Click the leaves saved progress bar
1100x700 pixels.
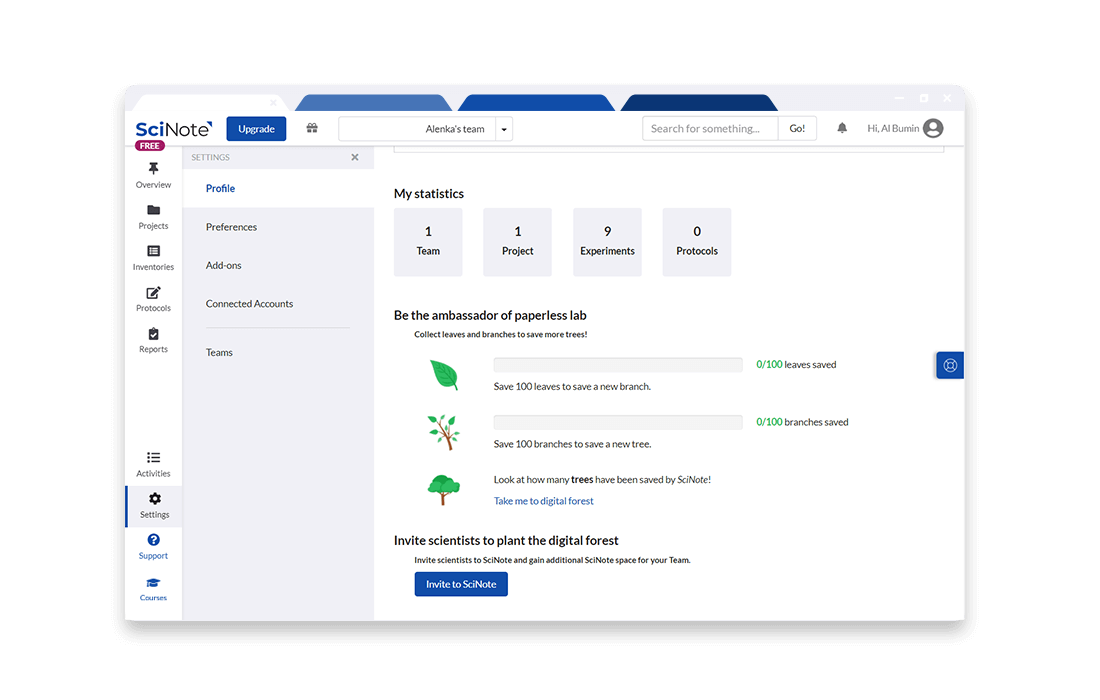(618, 364)
